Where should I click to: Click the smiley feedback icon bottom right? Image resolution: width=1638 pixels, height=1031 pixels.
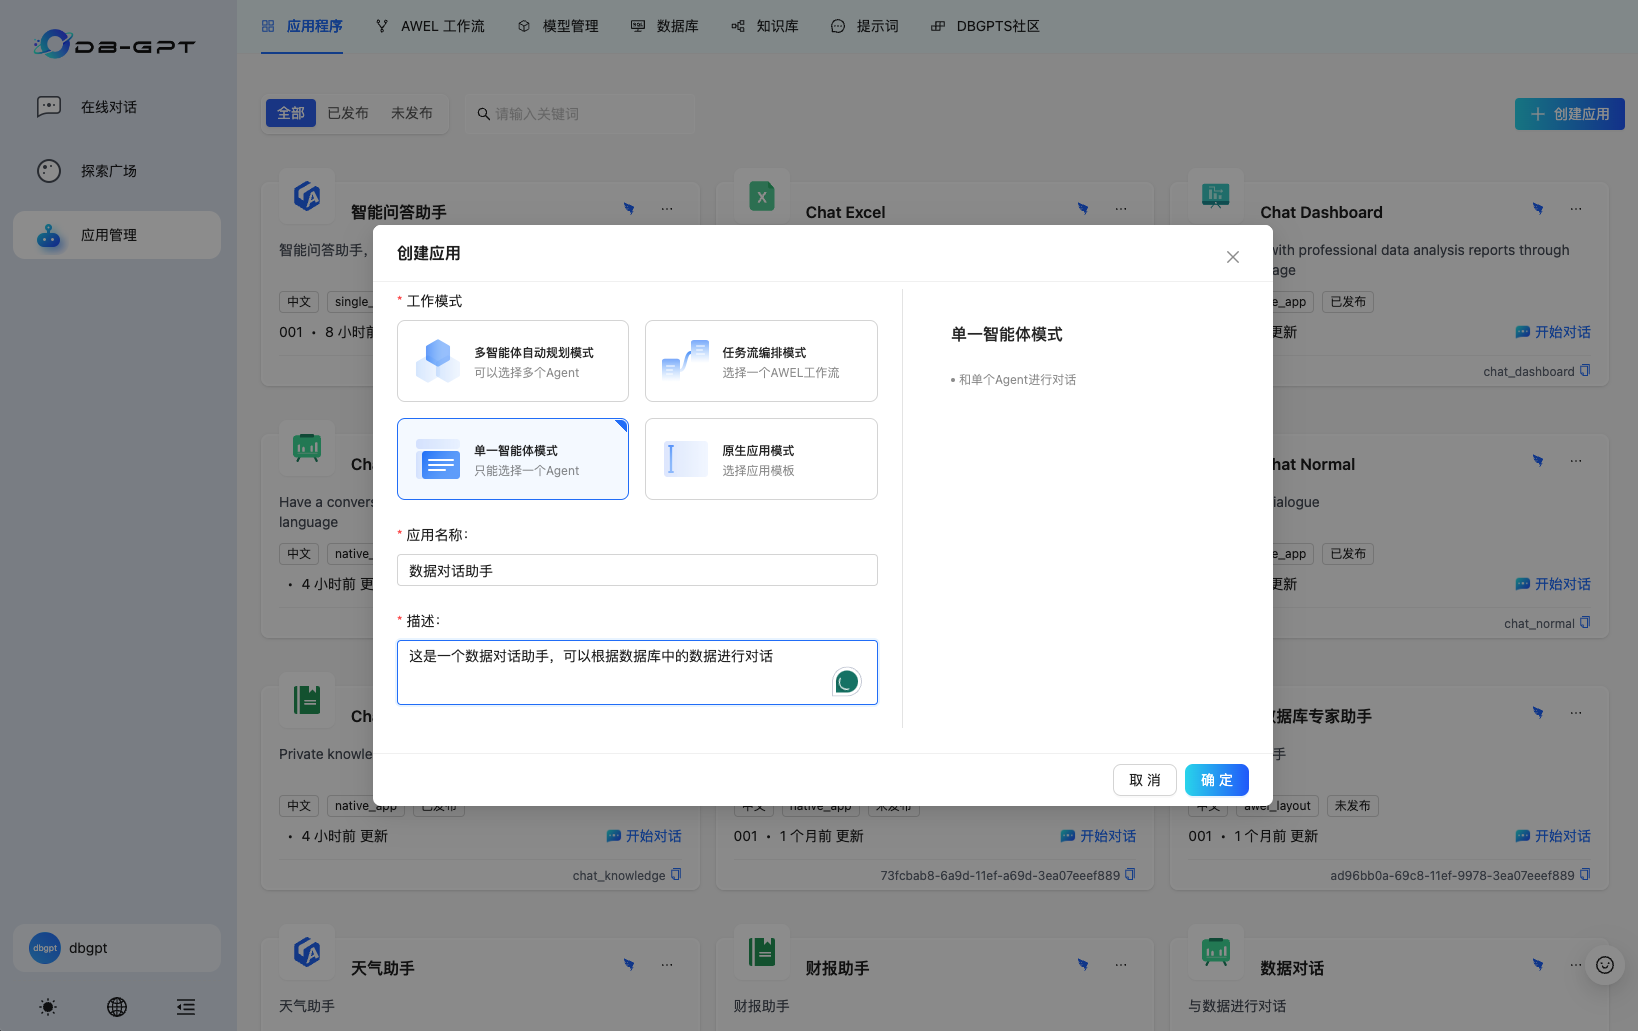1604,965
